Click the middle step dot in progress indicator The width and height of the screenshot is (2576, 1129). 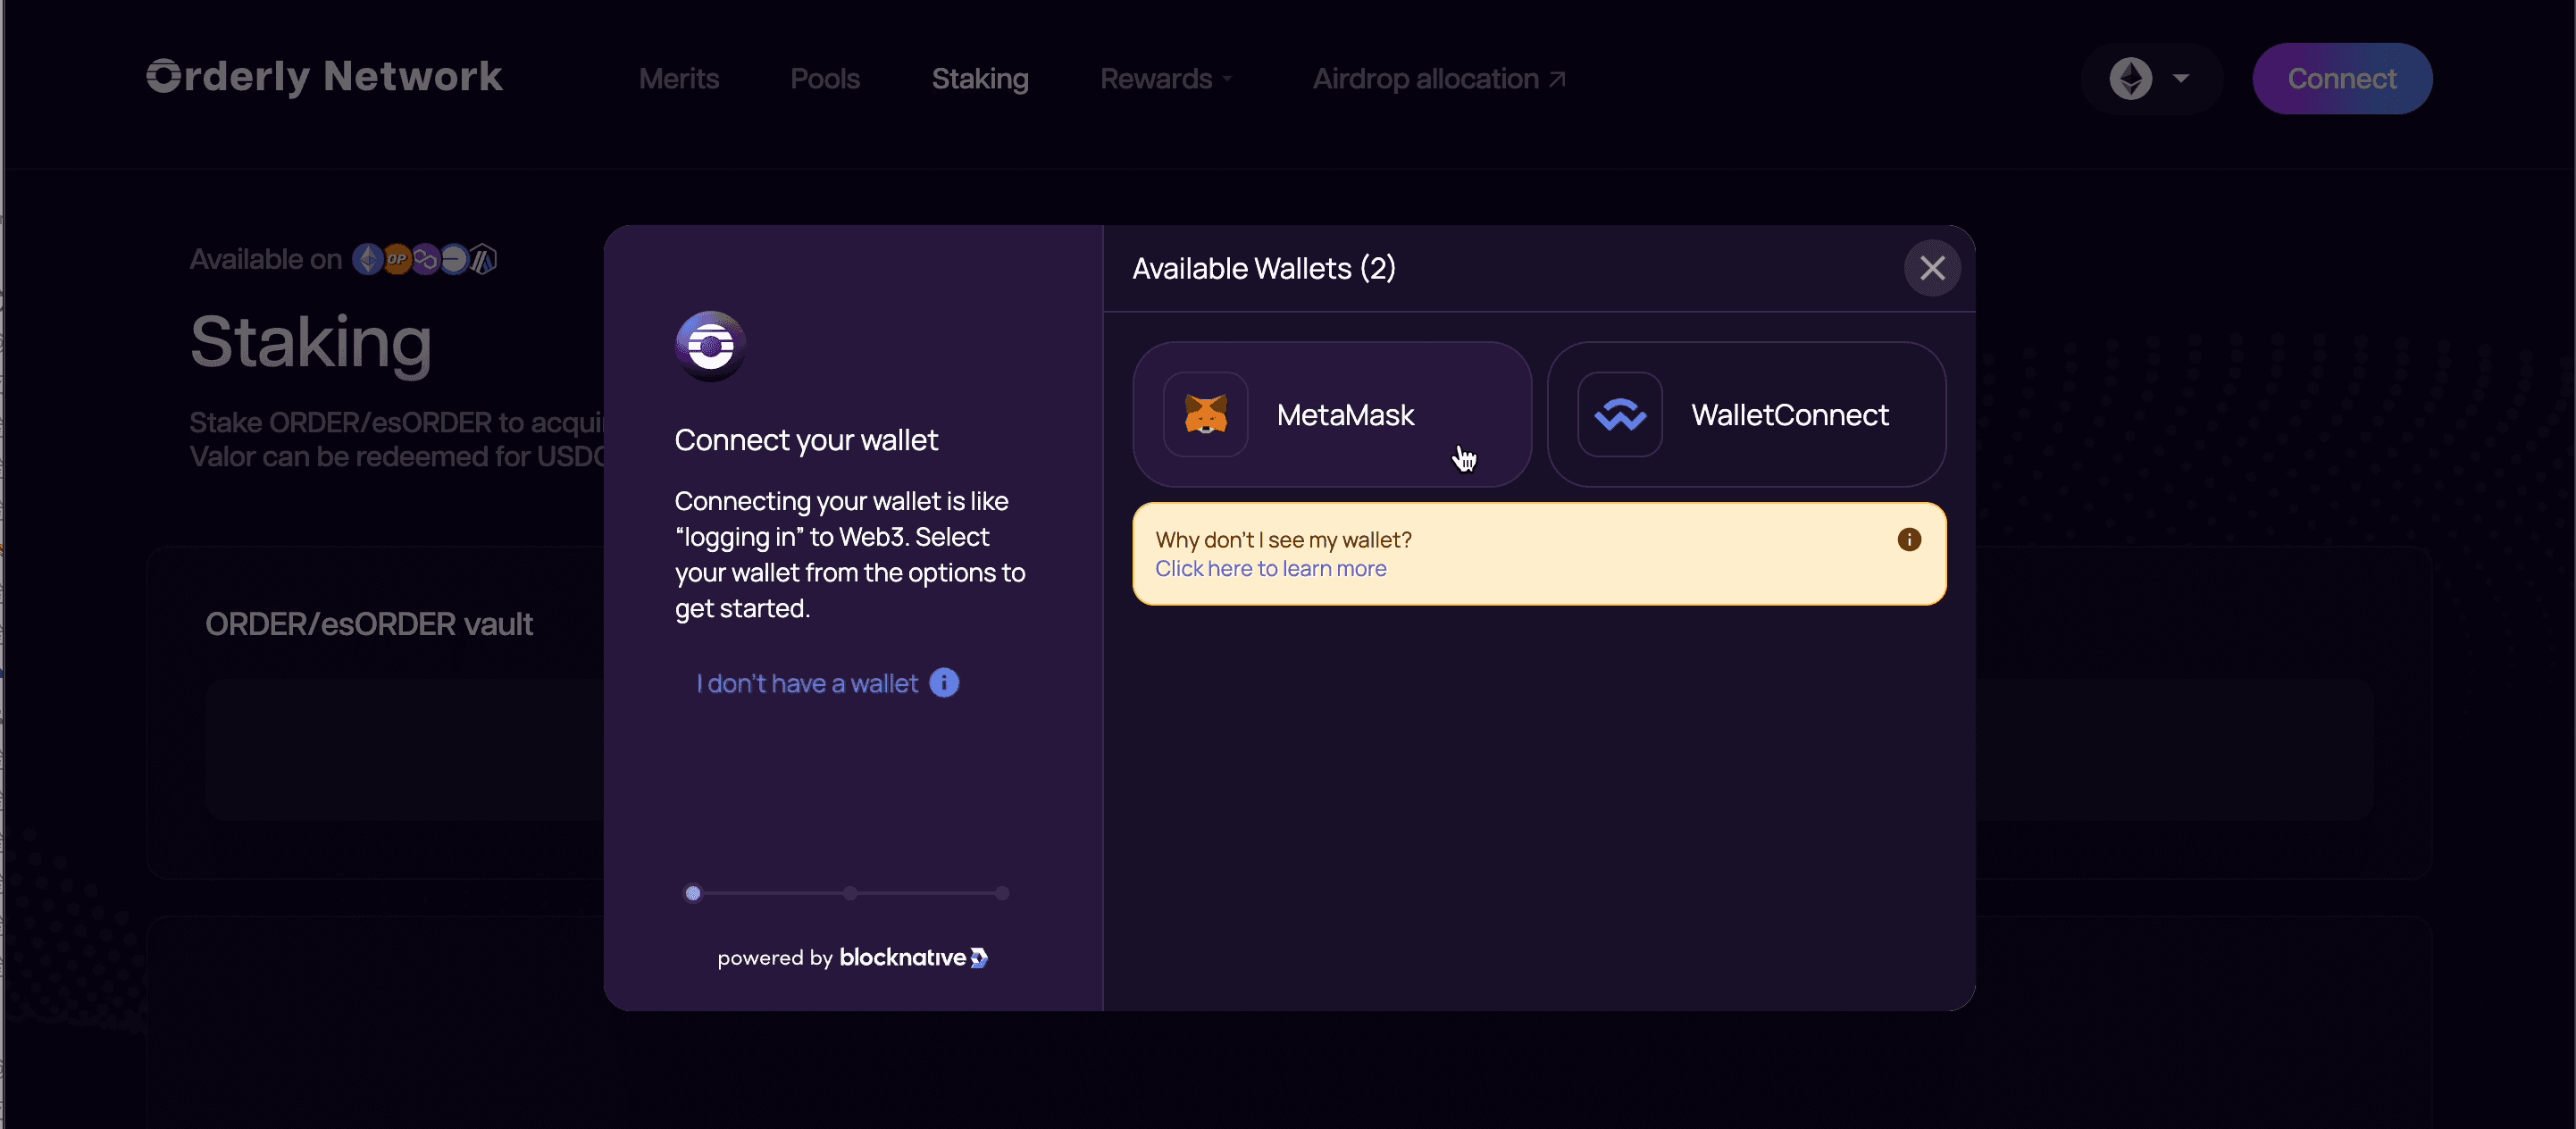850,893
